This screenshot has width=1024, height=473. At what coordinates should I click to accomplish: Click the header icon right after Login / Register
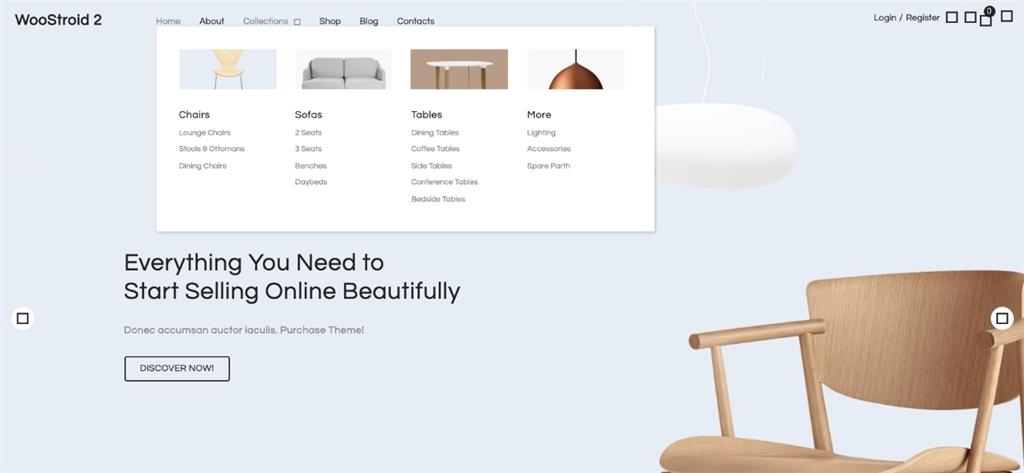click(x=952, y=18)
